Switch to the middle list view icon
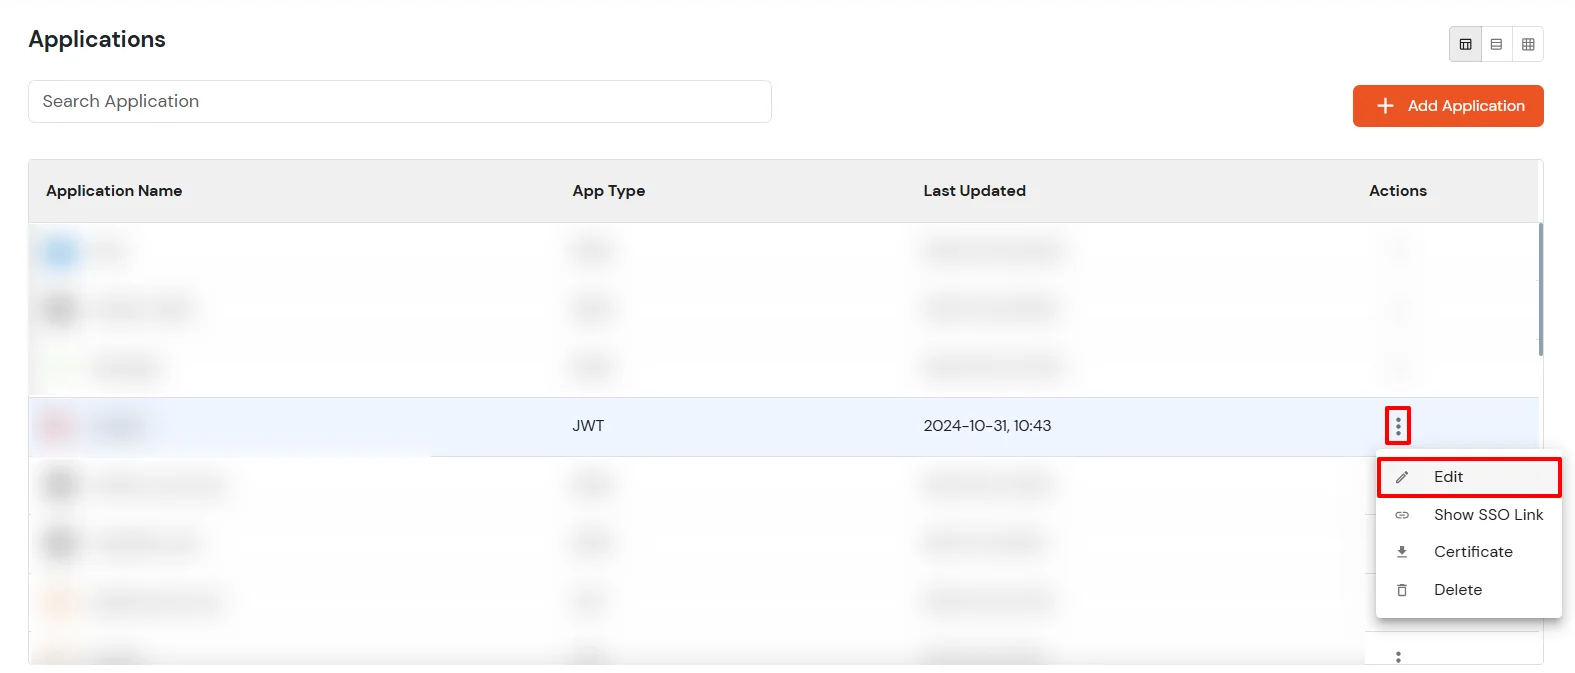The width and height of the screenshot is (1575, 673). tap(1497, 44)
